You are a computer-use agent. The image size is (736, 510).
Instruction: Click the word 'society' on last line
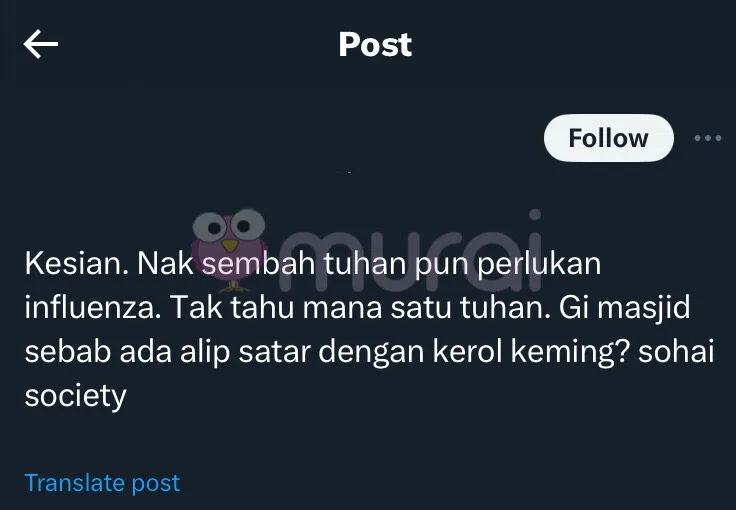coord(76,397)
